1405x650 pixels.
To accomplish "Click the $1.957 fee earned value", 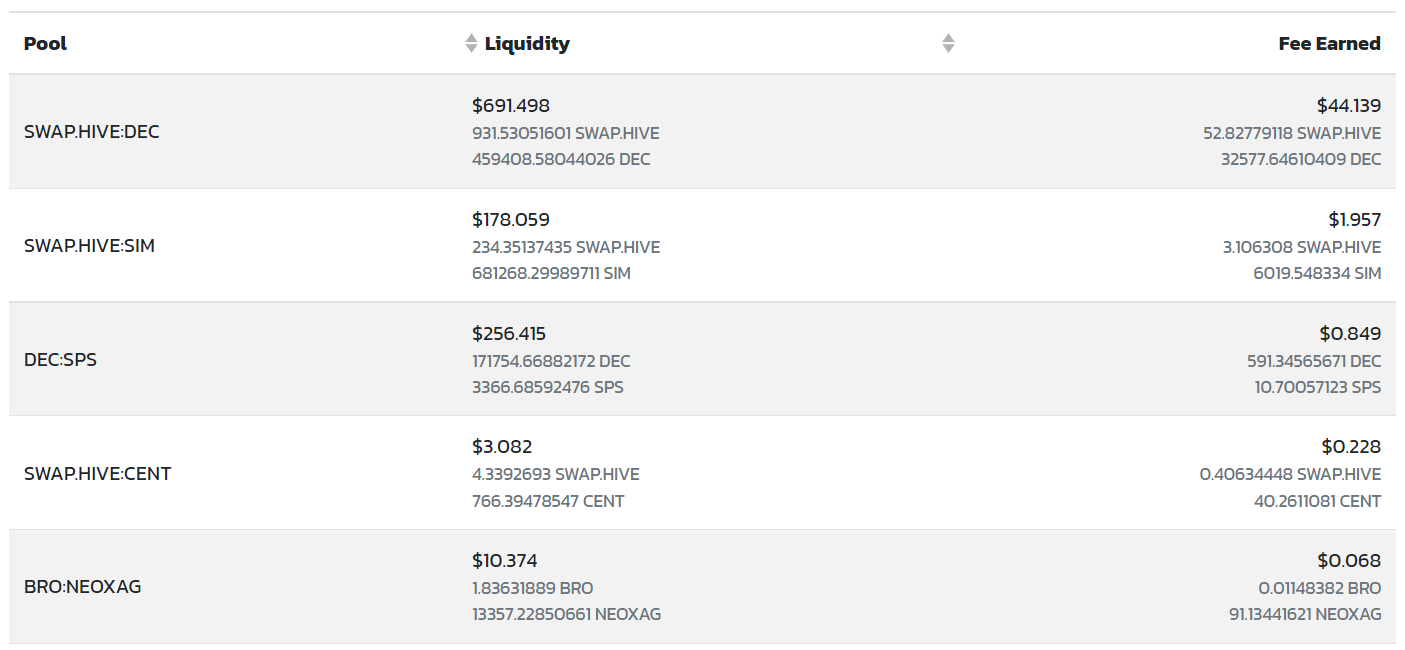I will (x=1355, y=220).
